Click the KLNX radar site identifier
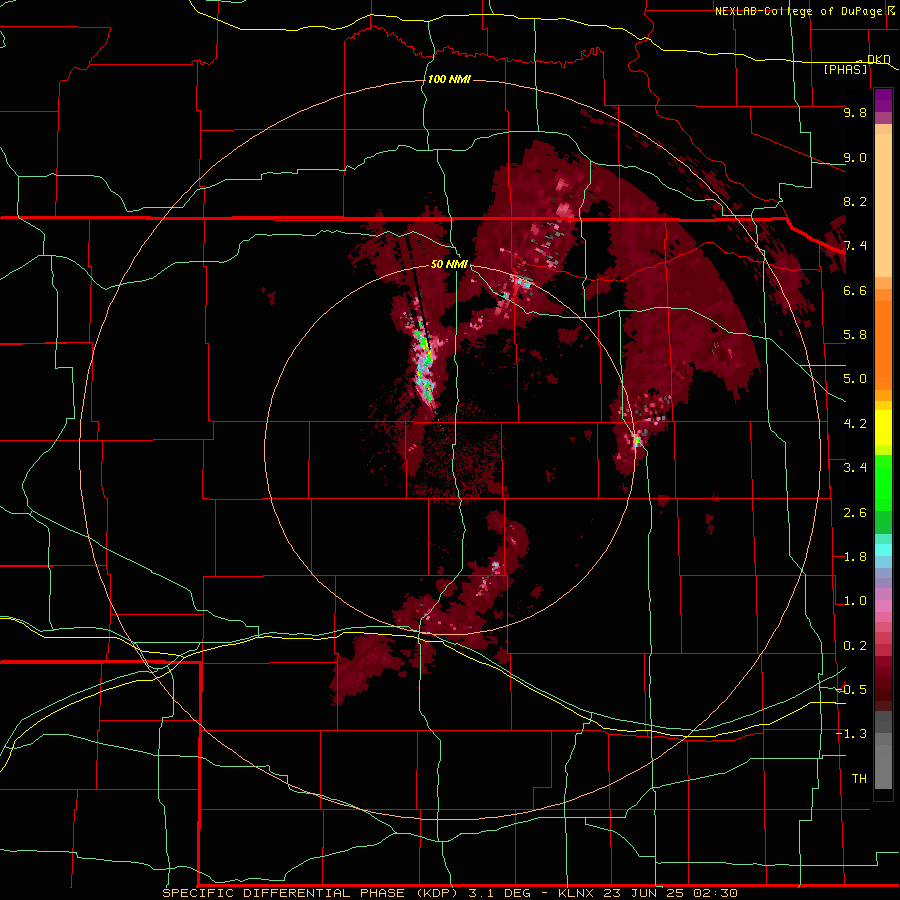 pos(576,893)
